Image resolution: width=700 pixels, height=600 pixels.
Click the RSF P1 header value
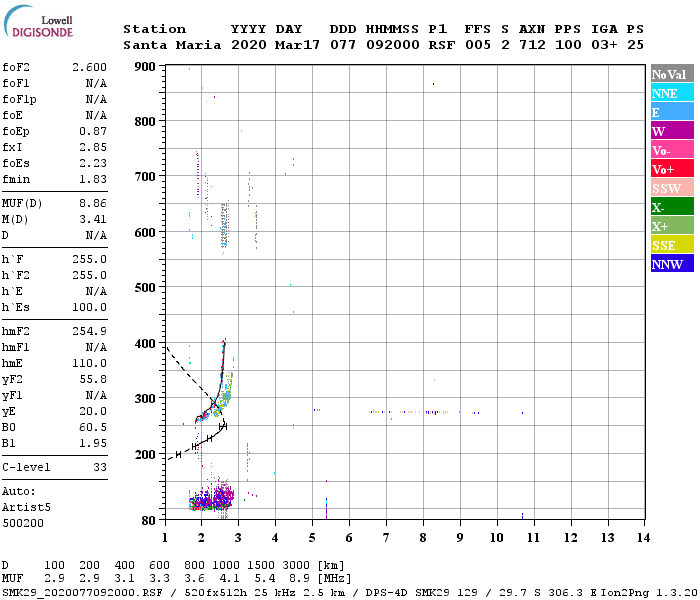(x=442, y=45)
